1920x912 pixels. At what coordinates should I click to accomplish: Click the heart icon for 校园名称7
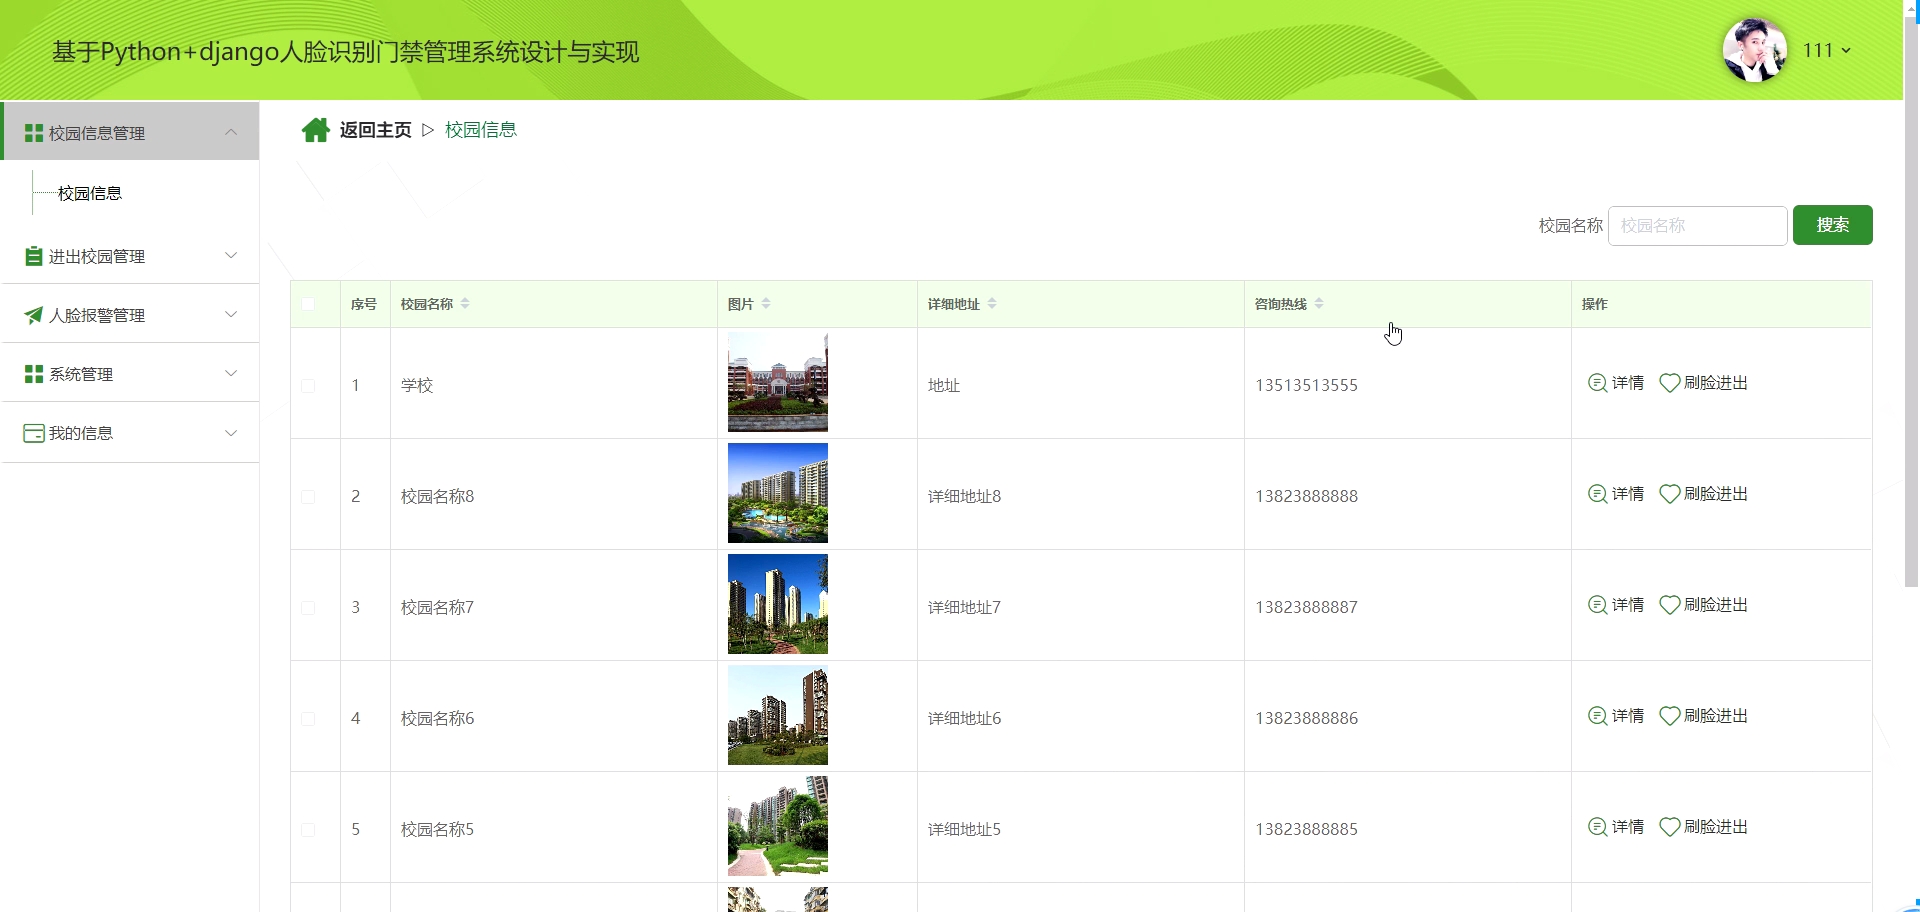pyautogui.click(x=1669, y=605)
